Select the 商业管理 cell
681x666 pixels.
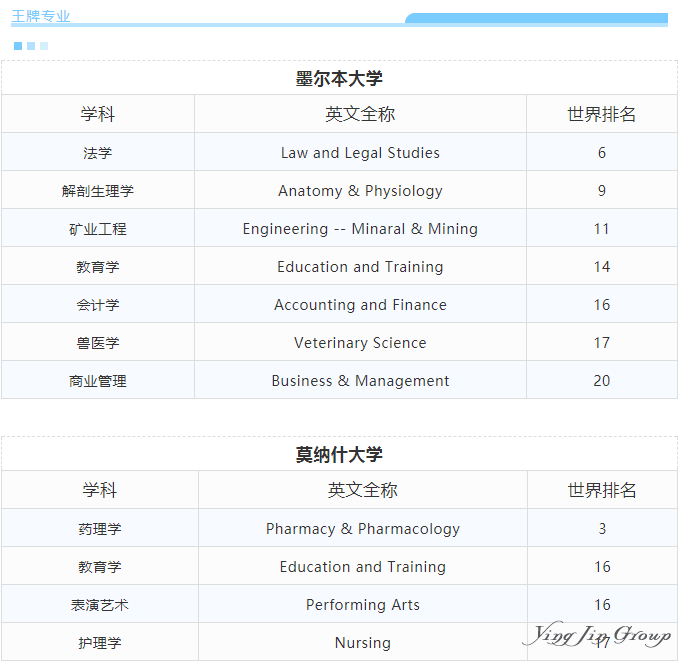[x=98, y=381]
